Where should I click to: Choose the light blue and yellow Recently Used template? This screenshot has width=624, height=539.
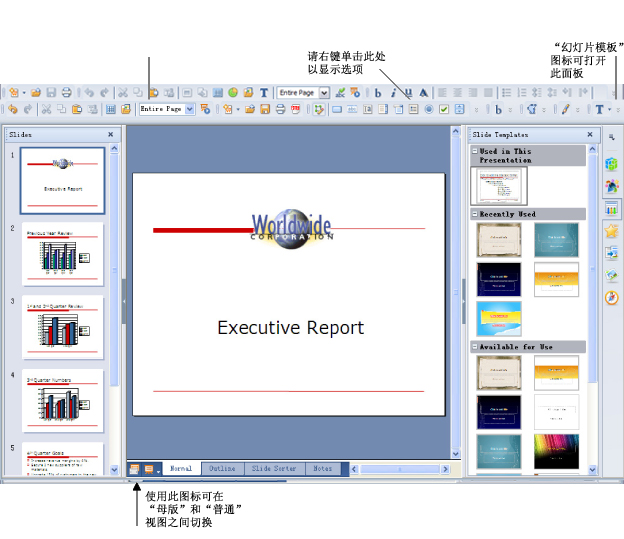(499, 318)
